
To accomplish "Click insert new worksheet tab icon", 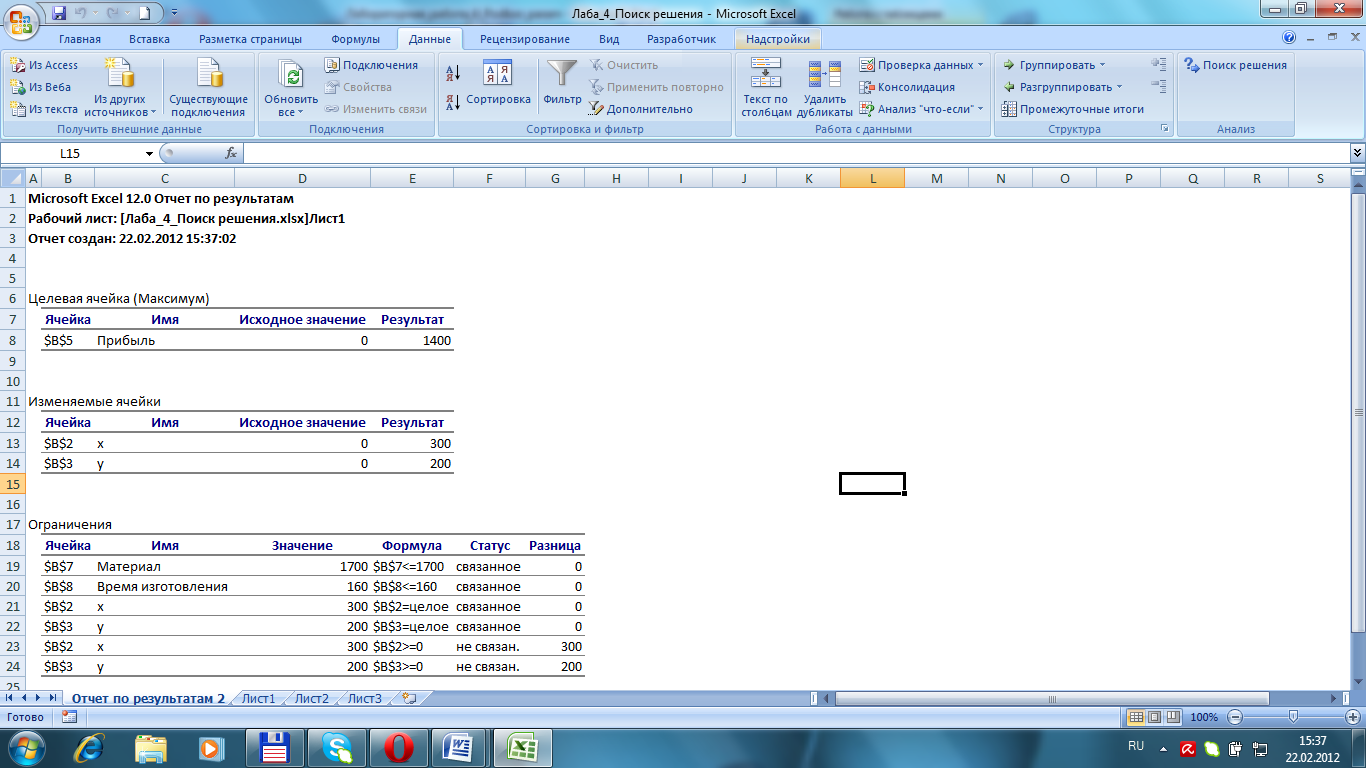I will 408,698.
